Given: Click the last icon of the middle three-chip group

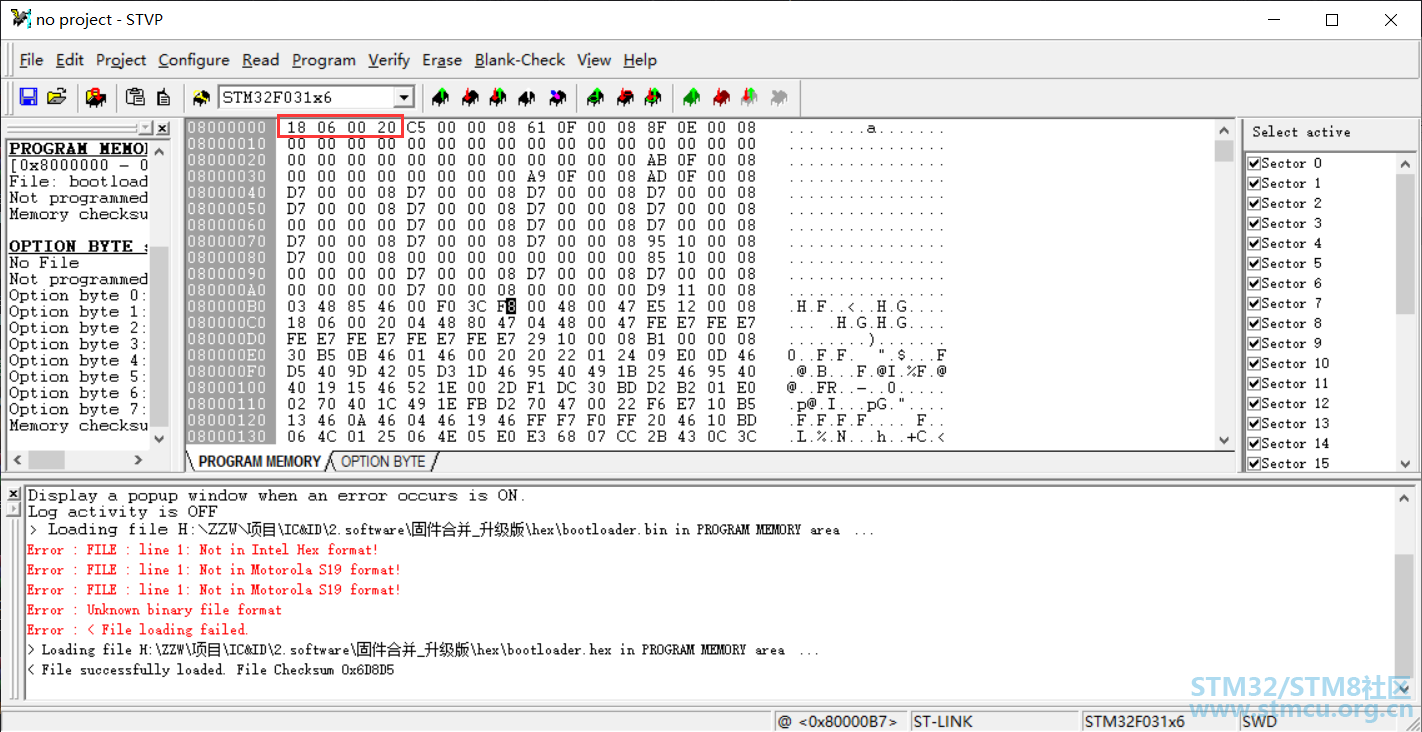Looking at the screenshot, I should click(653, 97).
